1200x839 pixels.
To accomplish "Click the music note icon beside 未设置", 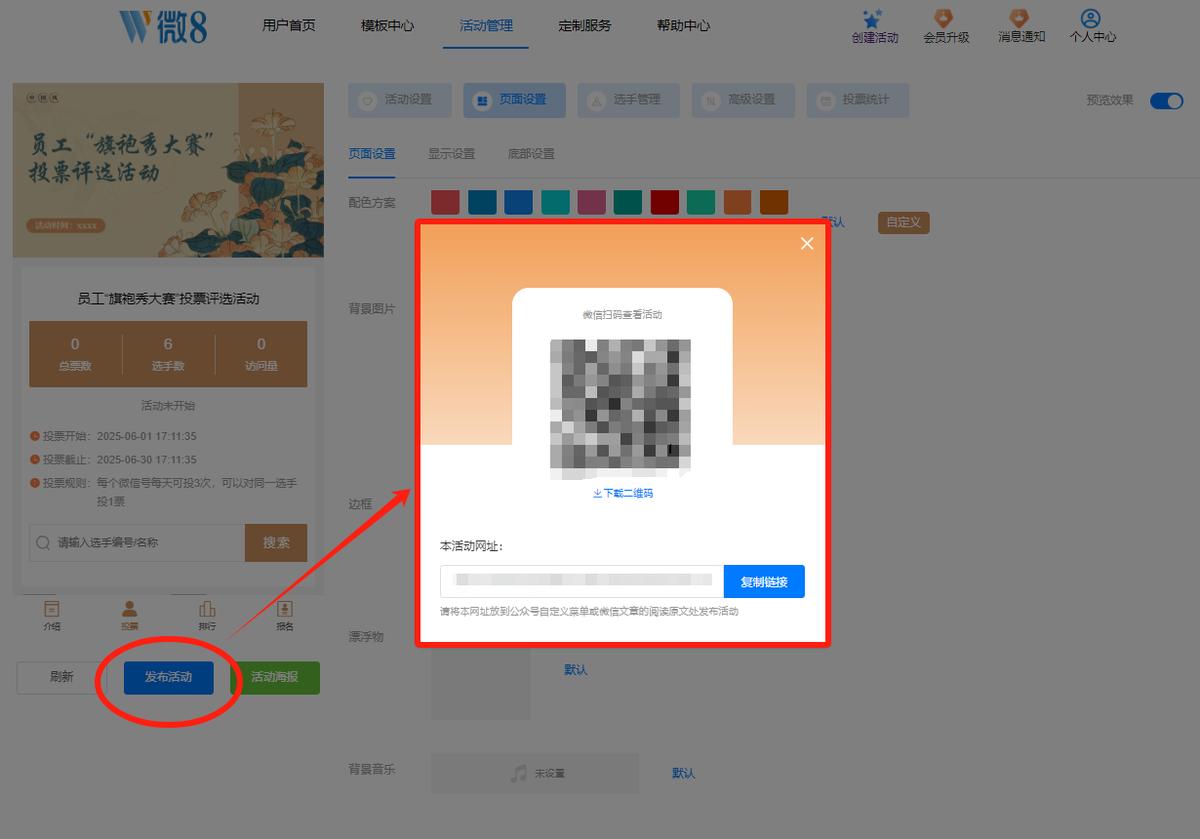I will point(518,773).
